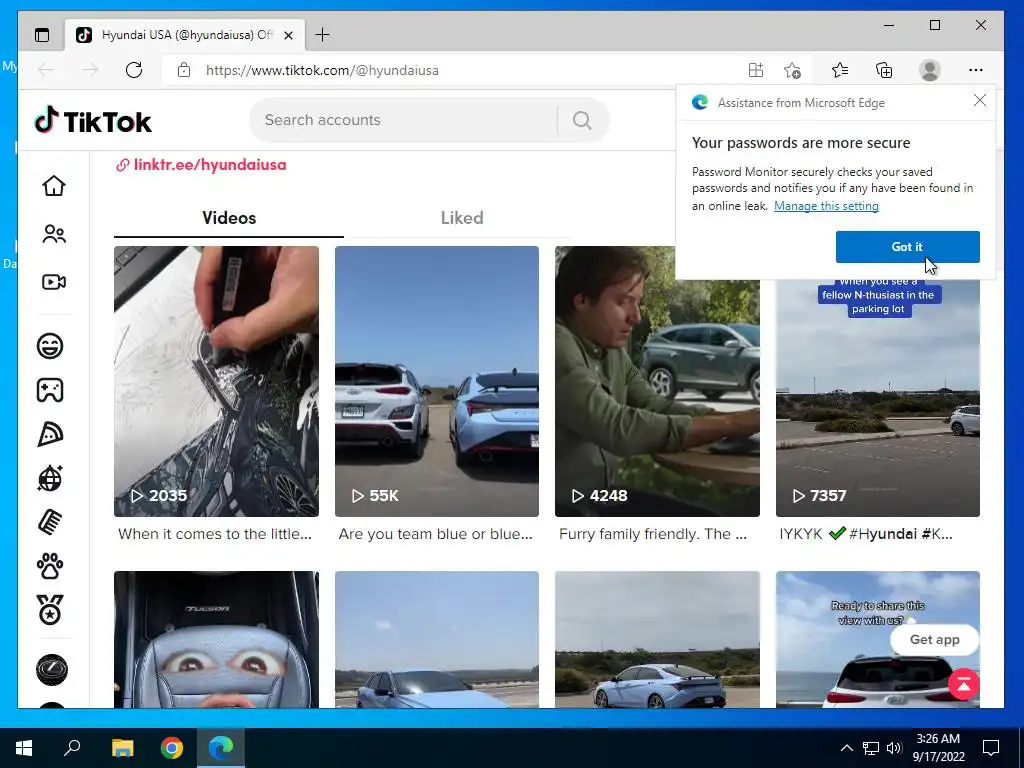The height and width of the screenshot is (768, 1024).
Task: Open the Tucson seat with eyes thumbnail
Action: click(x=216, y=639)
